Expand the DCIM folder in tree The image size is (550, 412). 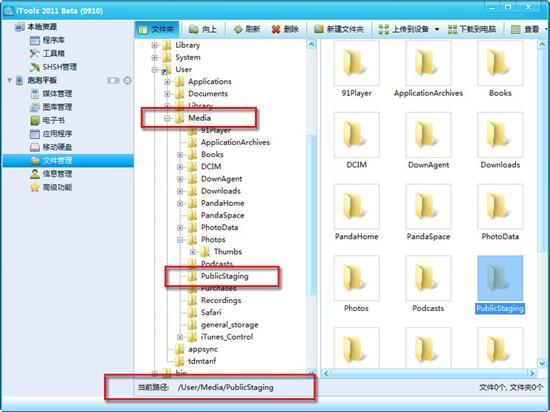(180, 167)
